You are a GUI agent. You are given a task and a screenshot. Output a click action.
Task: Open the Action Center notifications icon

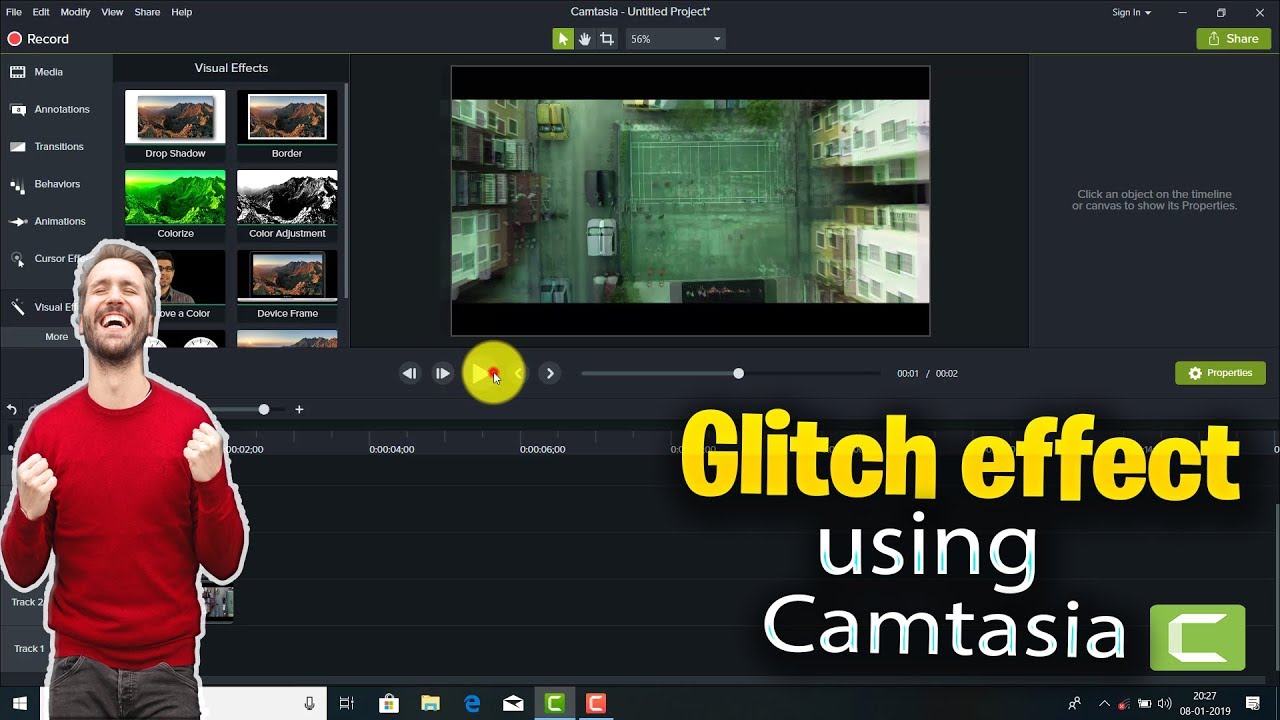pos(1253,704)
